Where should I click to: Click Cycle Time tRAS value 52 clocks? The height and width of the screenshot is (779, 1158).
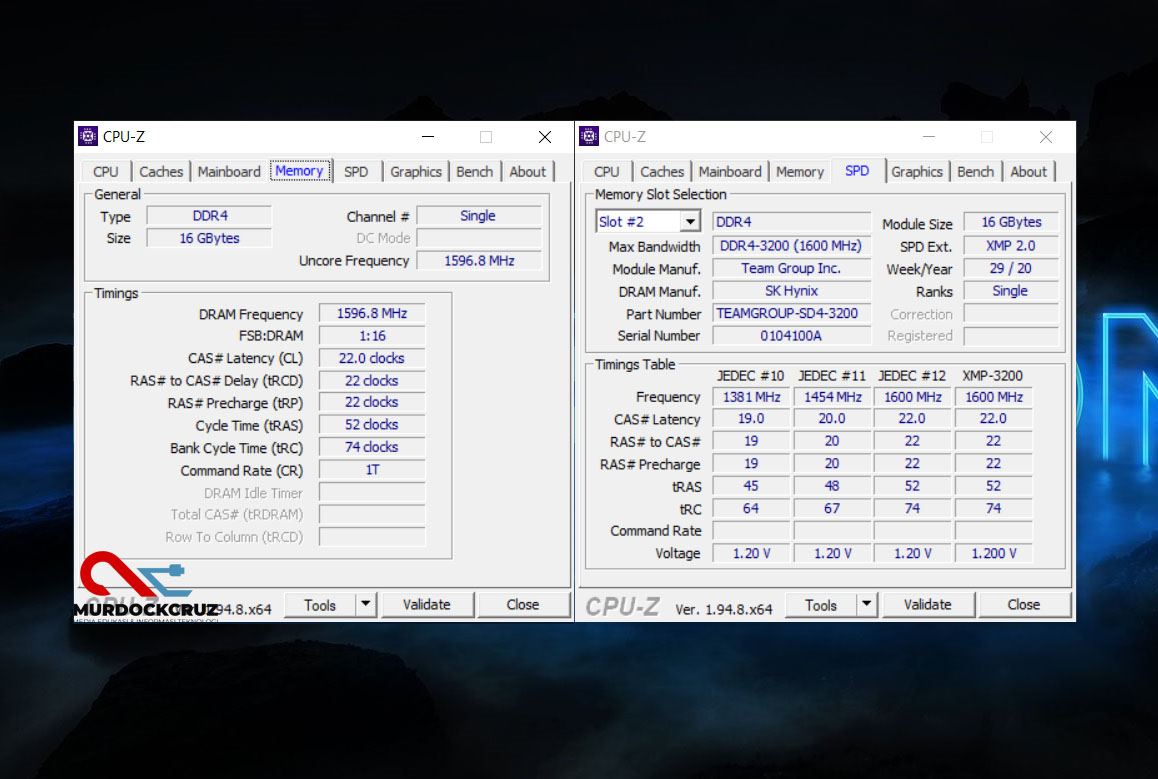372,425
